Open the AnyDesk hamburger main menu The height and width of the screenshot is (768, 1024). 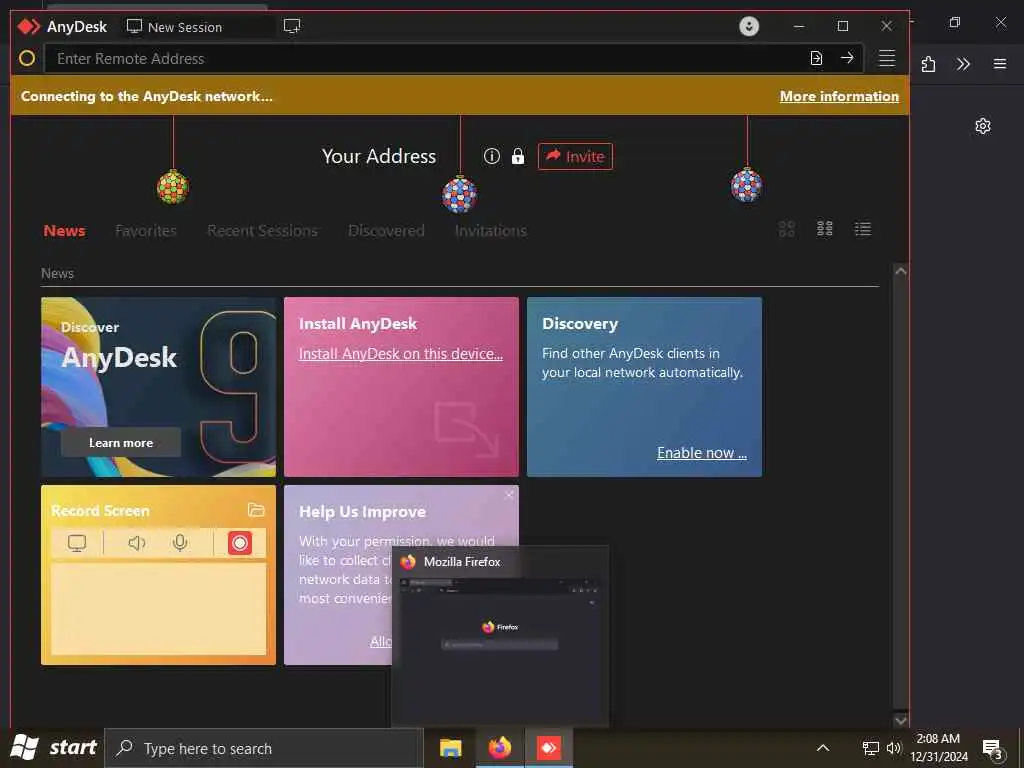point(887,58)
